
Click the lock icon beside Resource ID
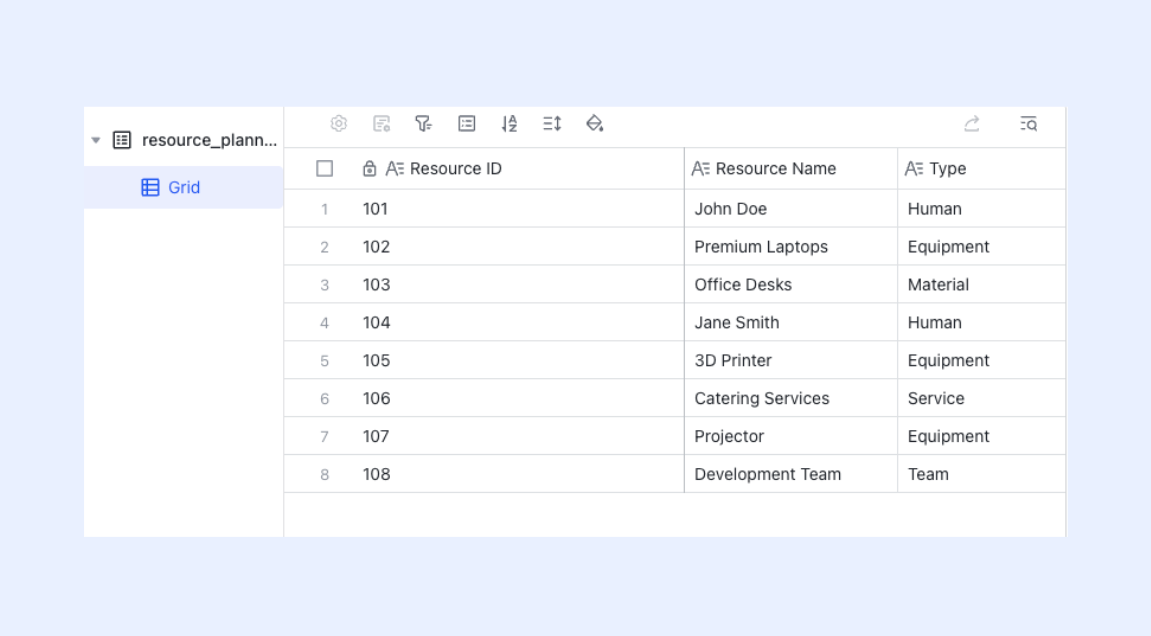[369, 169]
